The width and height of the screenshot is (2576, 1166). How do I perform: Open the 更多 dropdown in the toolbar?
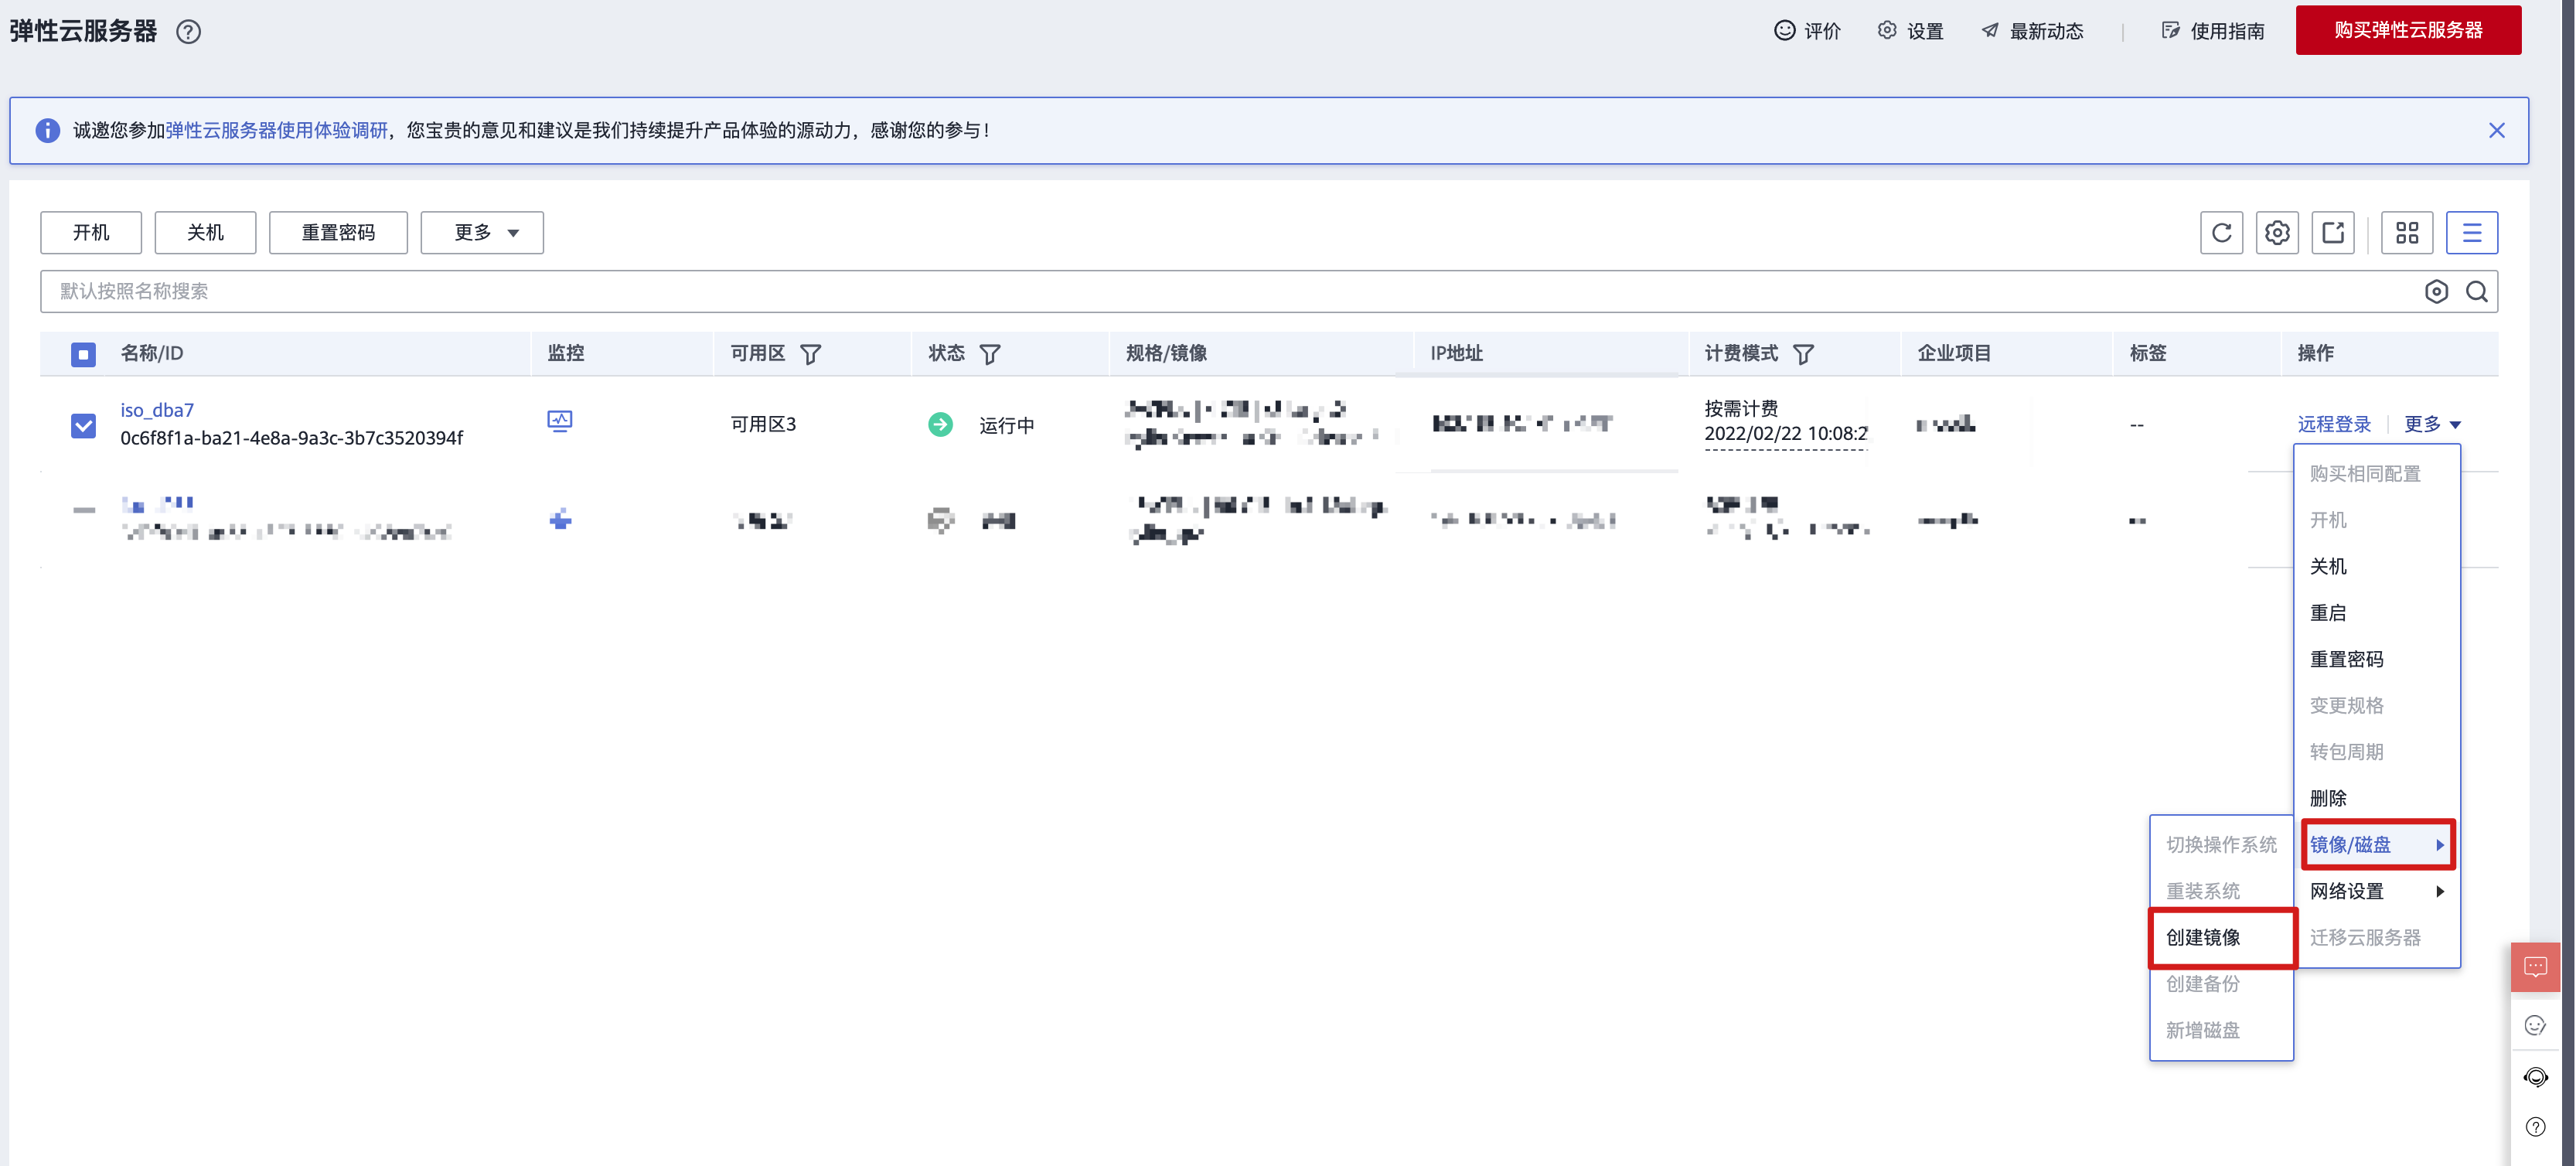click(481, 232)
